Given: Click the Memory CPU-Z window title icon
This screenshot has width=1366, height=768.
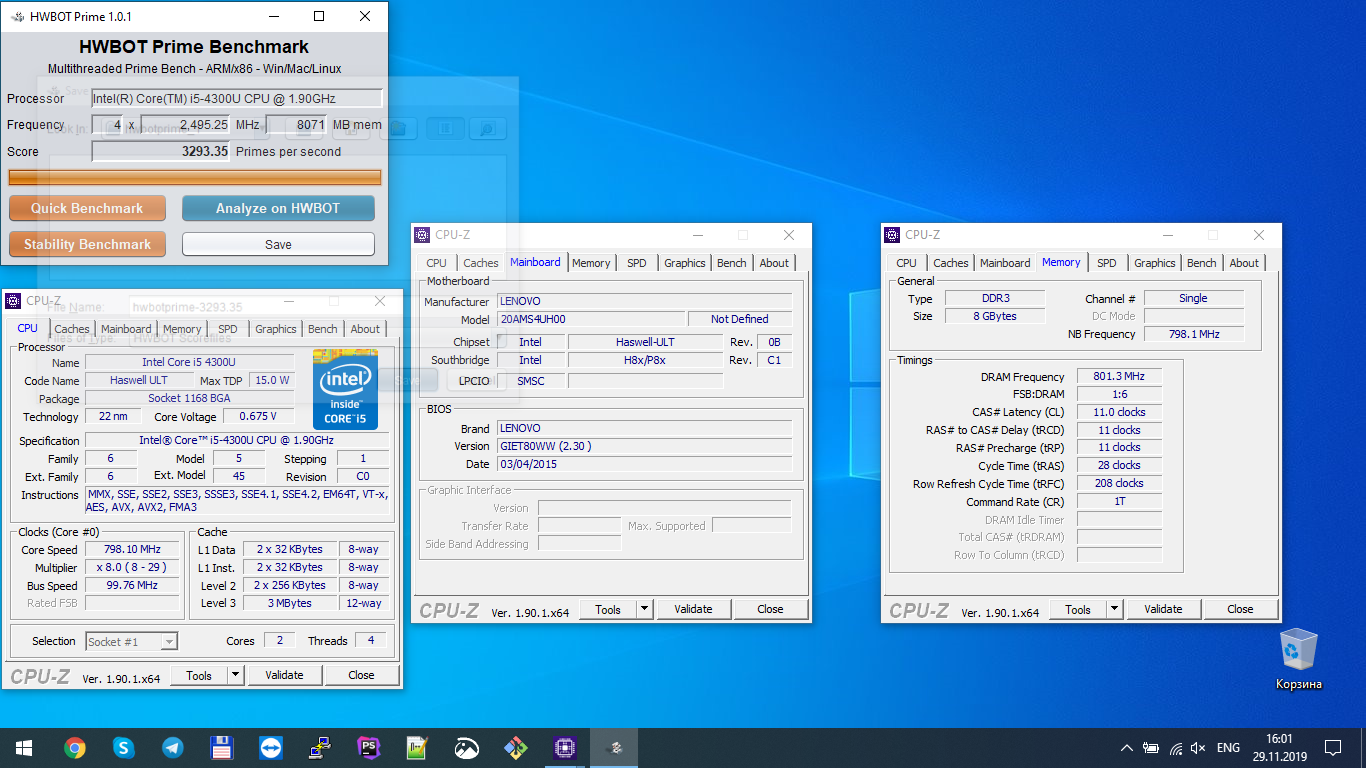Looking at the screenshot, I should pyautogui.click(x=892, y=235).
